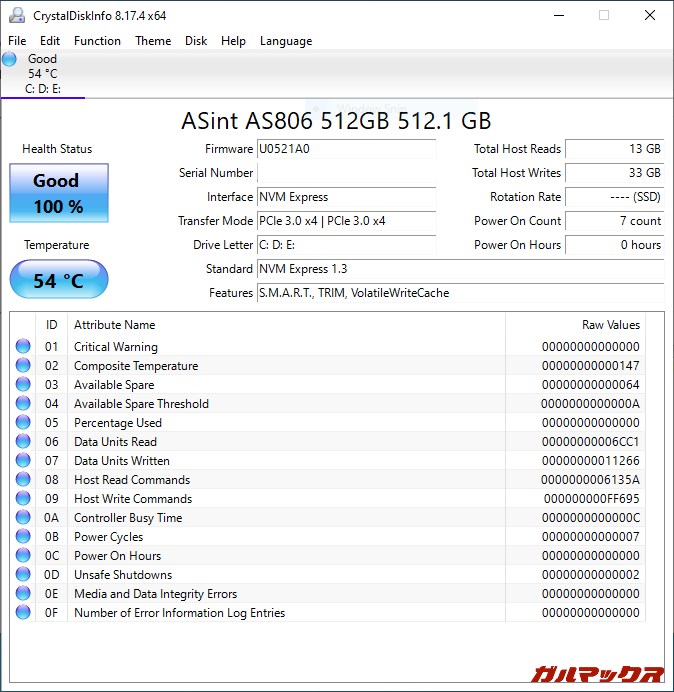The height and width of the screenshot is (692, 674).
Task: Click the status orb beside Data Units Written
Action: pyautogui.click(x=23, y=461)
